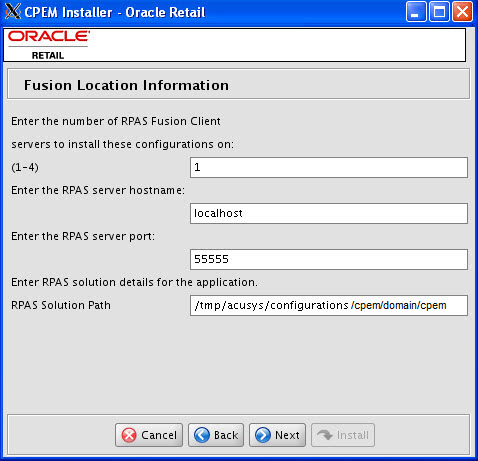The image size is (478, 461).
Task: Click 'Enter RPAS solution details for the application.' text
Action: [x=134, y=282]
